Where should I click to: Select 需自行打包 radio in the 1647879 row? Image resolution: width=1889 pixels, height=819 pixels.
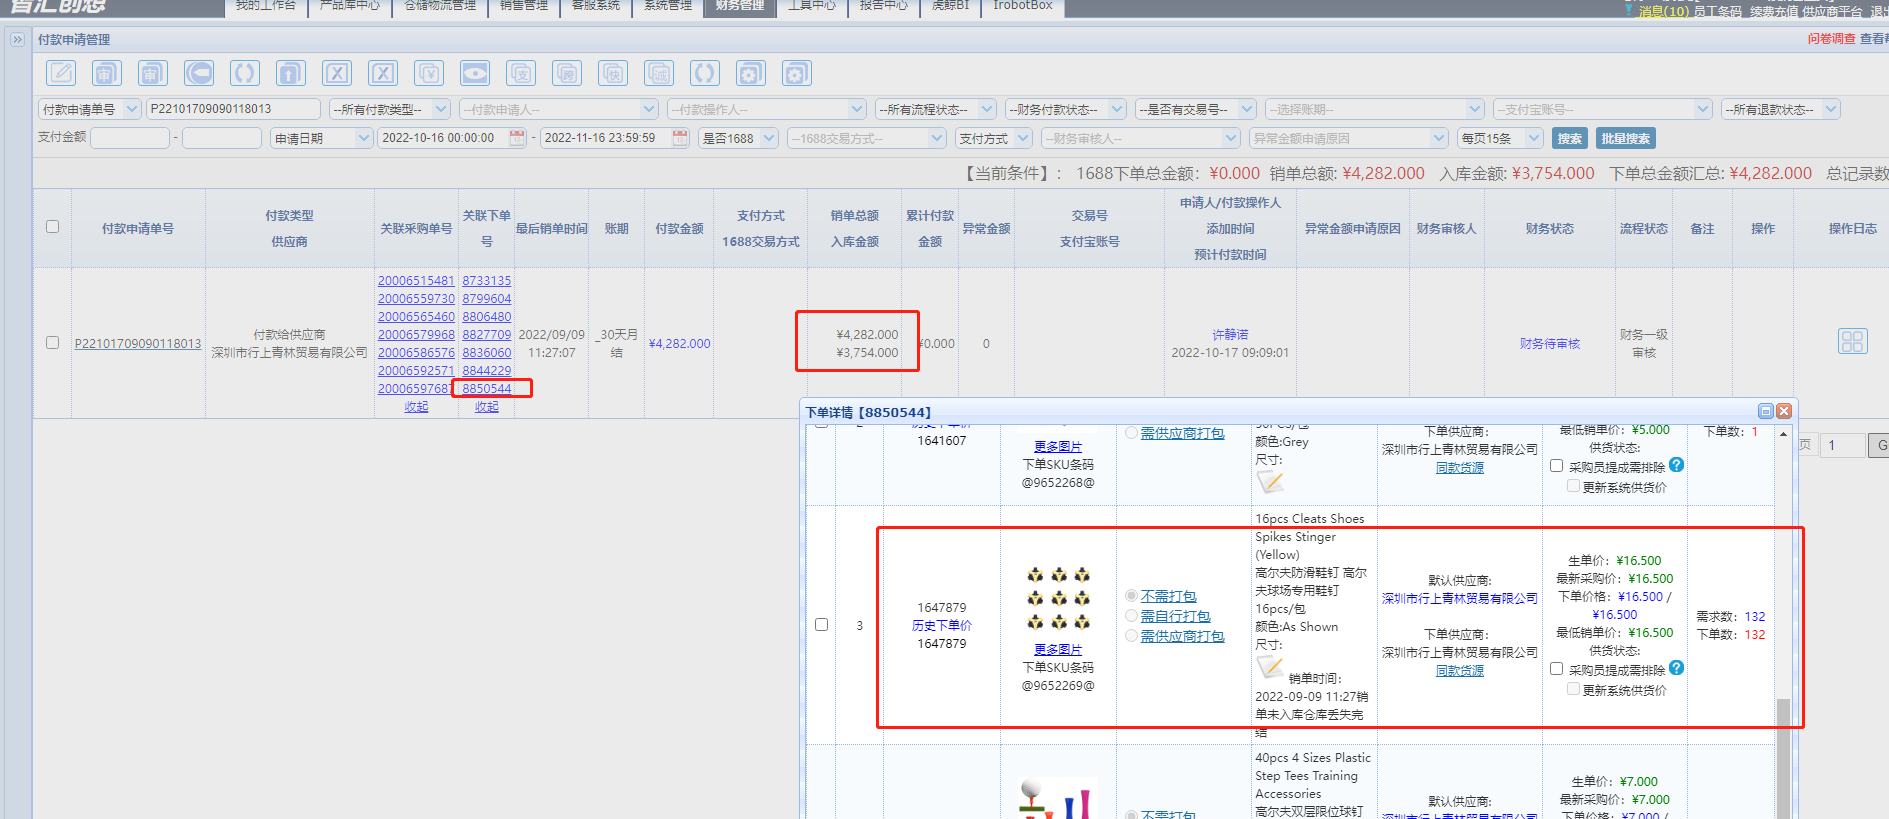click(1131, 616)
